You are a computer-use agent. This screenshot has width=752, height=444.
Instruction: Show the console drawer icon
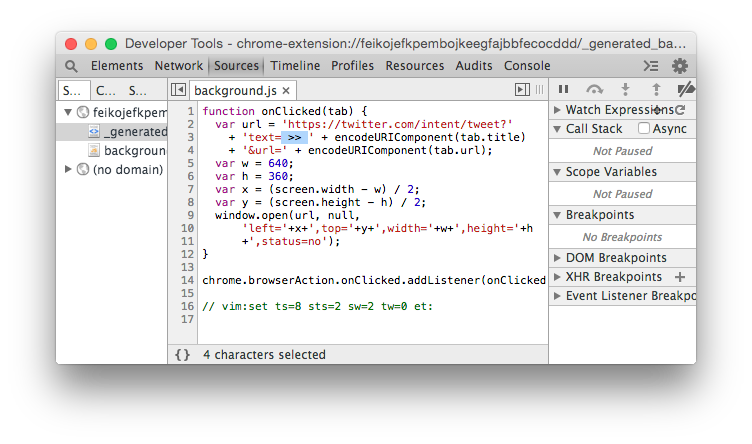[651, 66]
